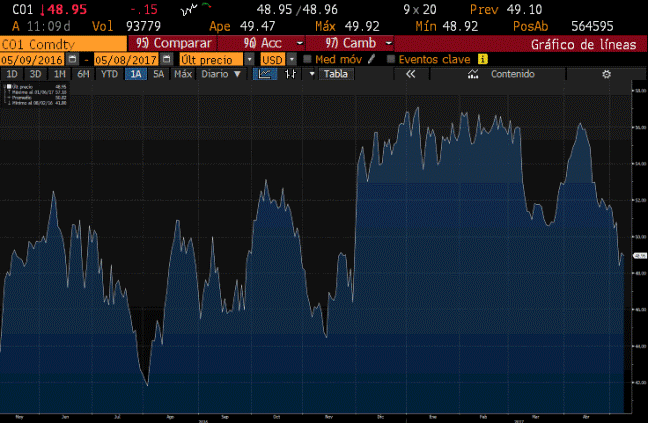
Task: Open chart settings gear icon
Action: pos(606,74)
